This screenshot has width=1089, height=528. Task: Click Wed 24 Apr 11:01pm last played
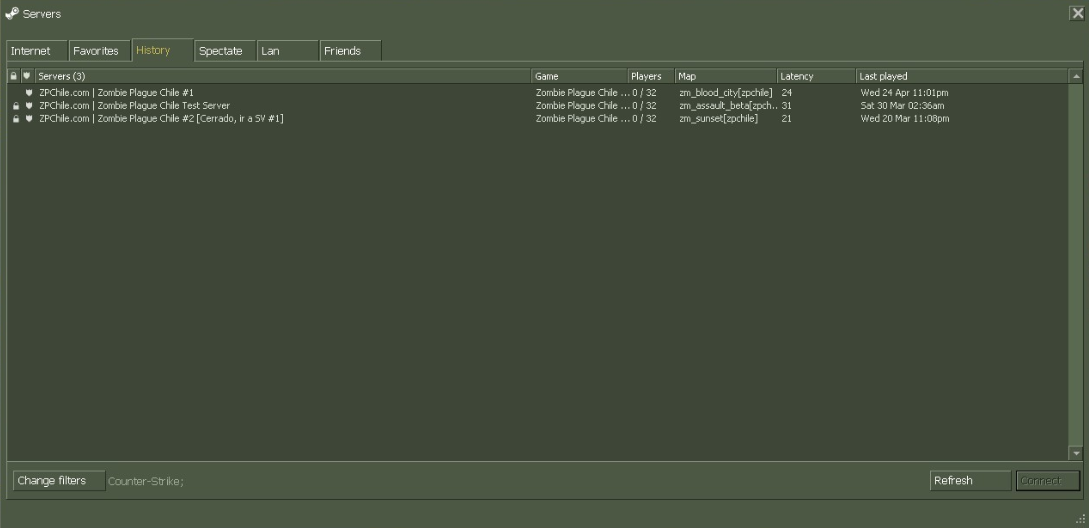tap(904, 92)
